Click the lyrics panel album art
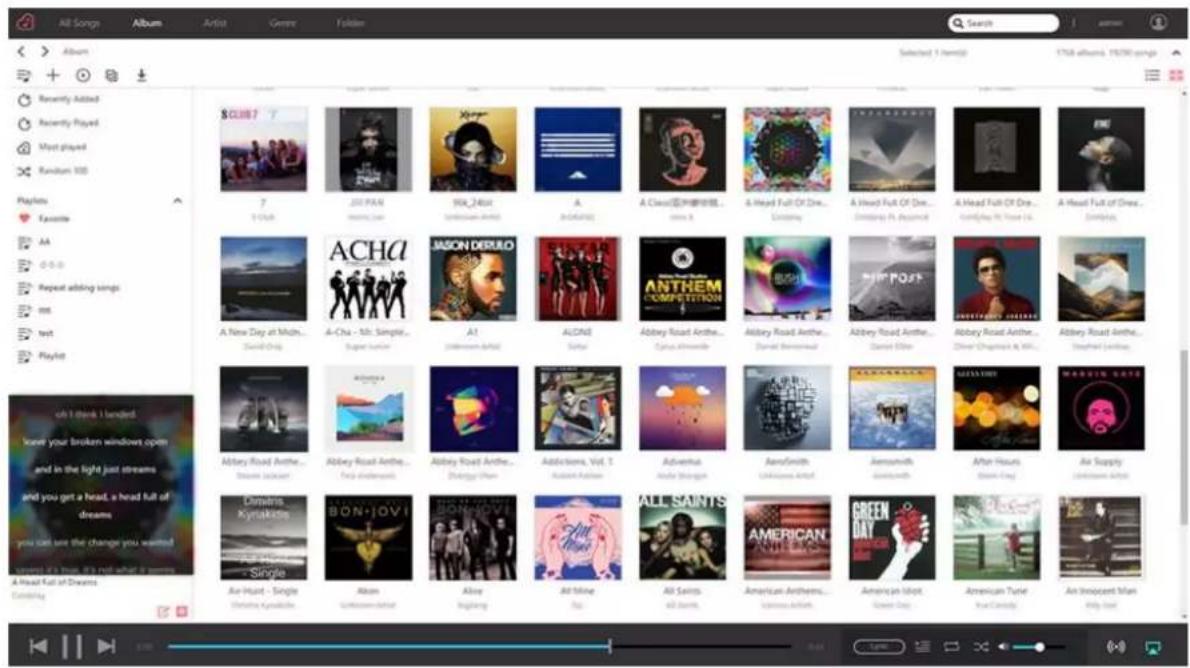Image resolution: width=1190 pixels, height=668 pixels. (101, 484)
